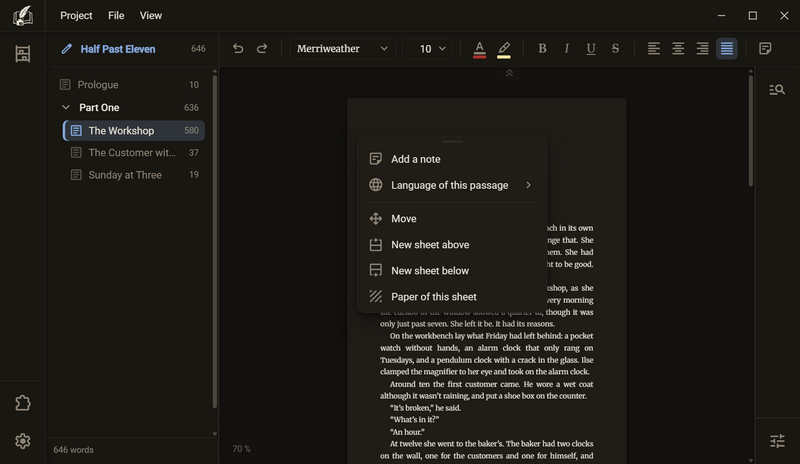Viewport: 800px width, 464px height.
Task: Choose Move from the context menu
Action: click(x=452, y=218)
